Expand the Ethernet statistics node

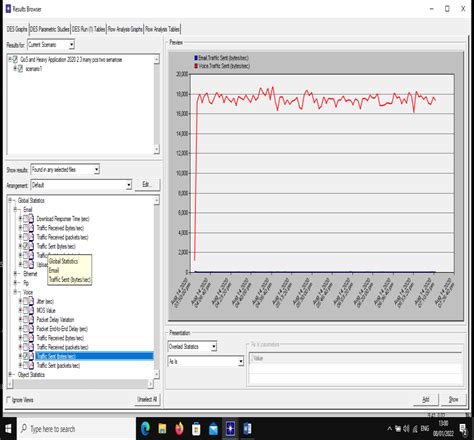pyautogui.click(x=15, y=273)
